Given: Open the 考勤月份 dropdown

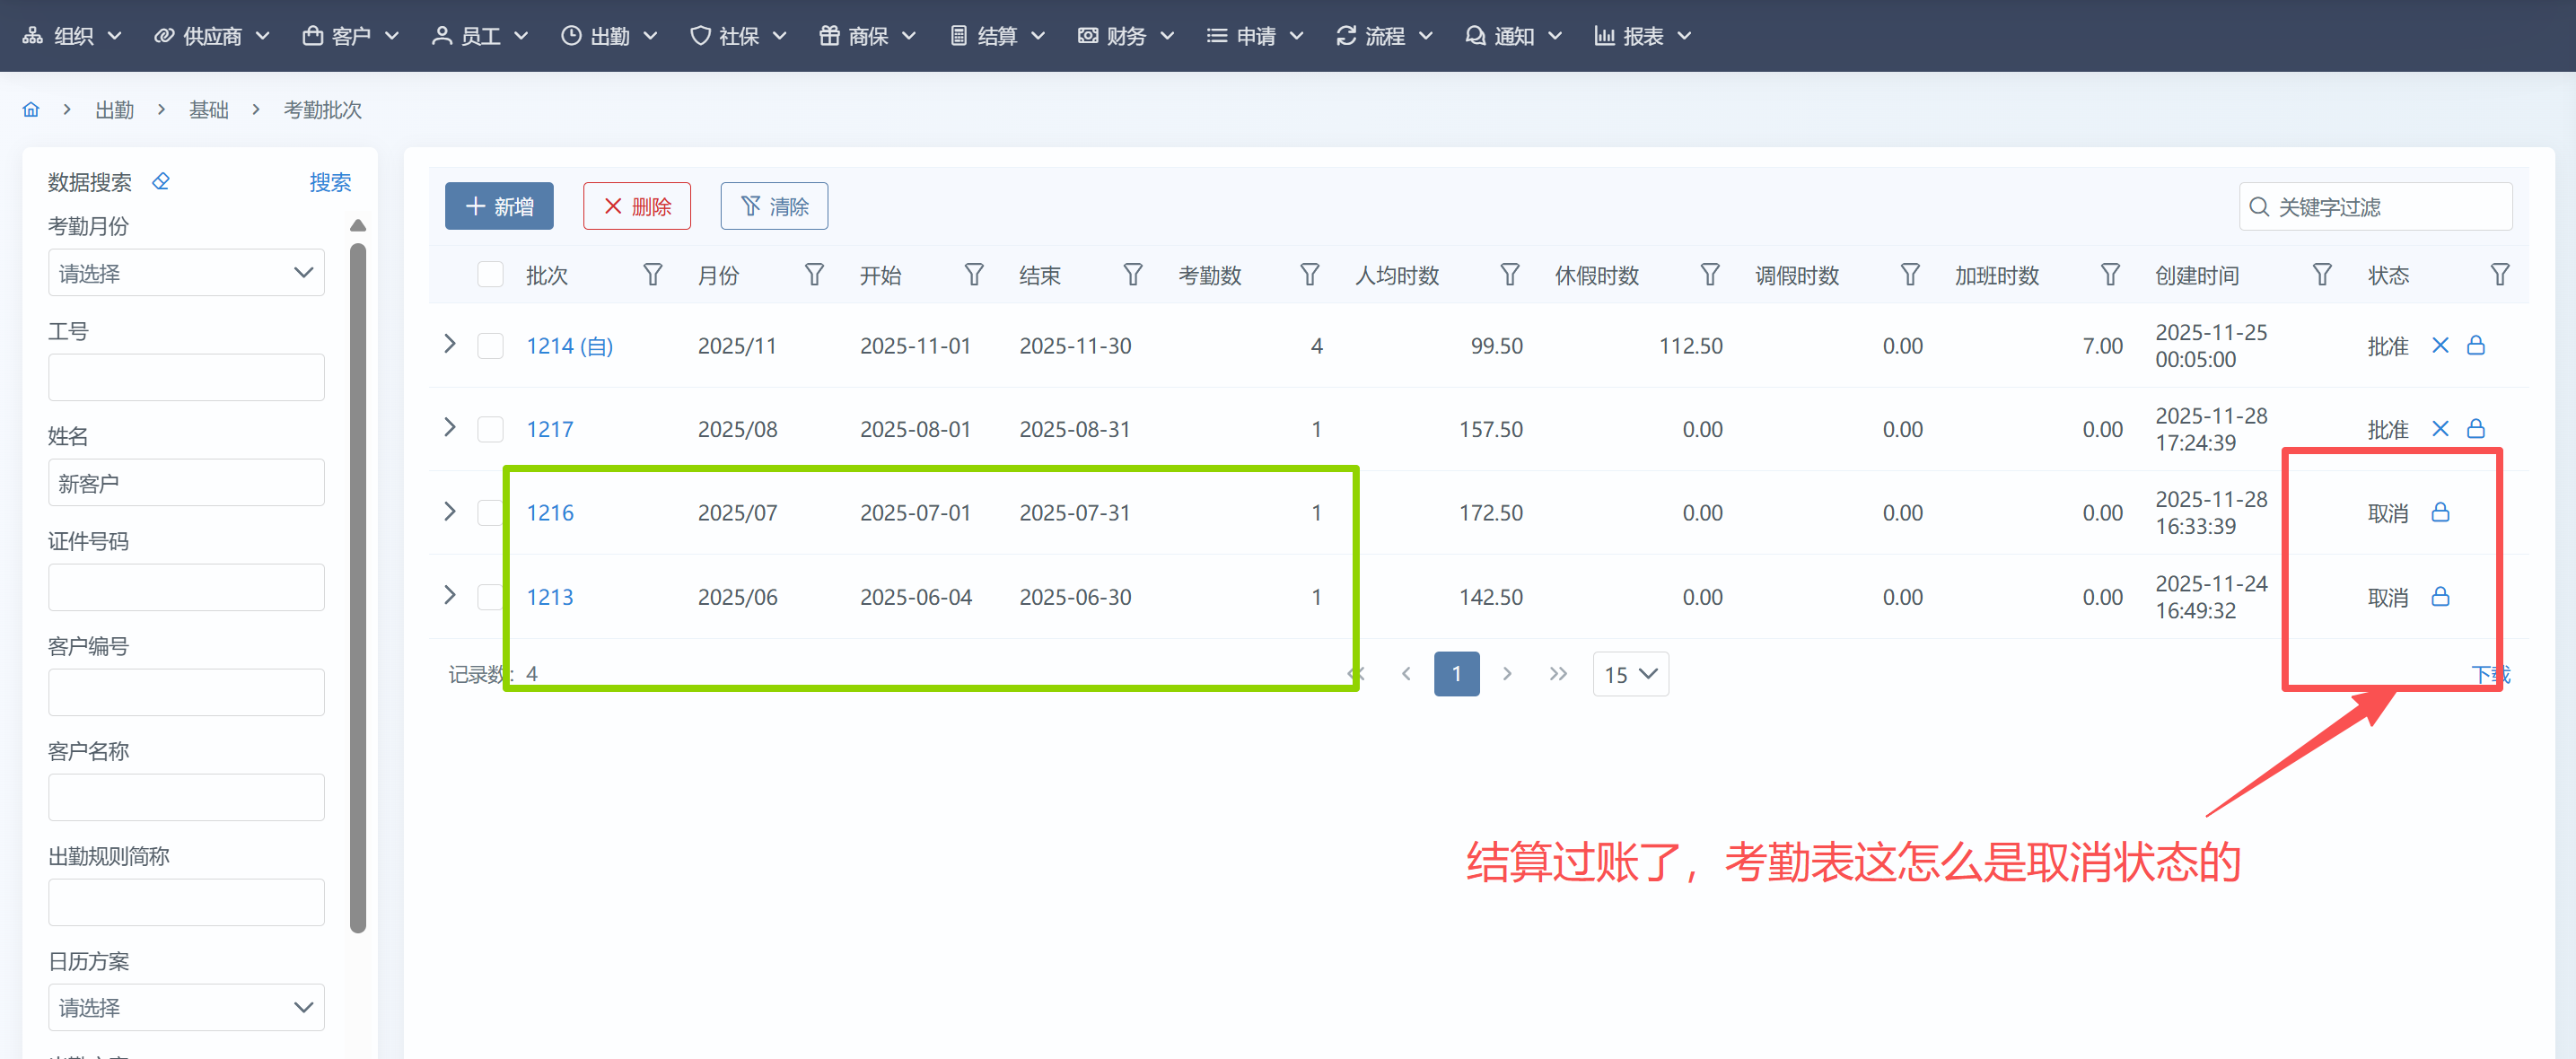Looking at the screenshot, I should [x=186, y=273].
